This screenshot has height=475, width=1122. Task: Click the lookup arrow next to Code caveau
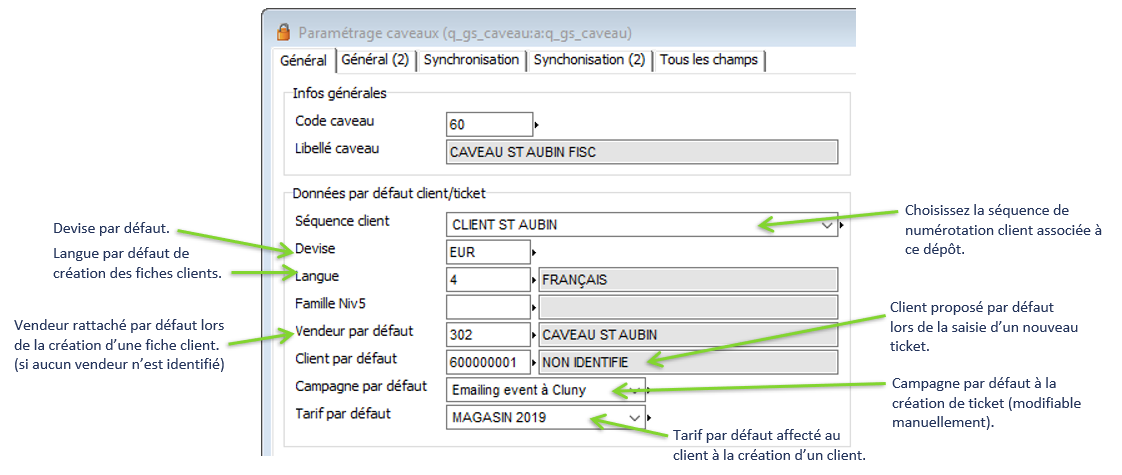tap(537, 125)
